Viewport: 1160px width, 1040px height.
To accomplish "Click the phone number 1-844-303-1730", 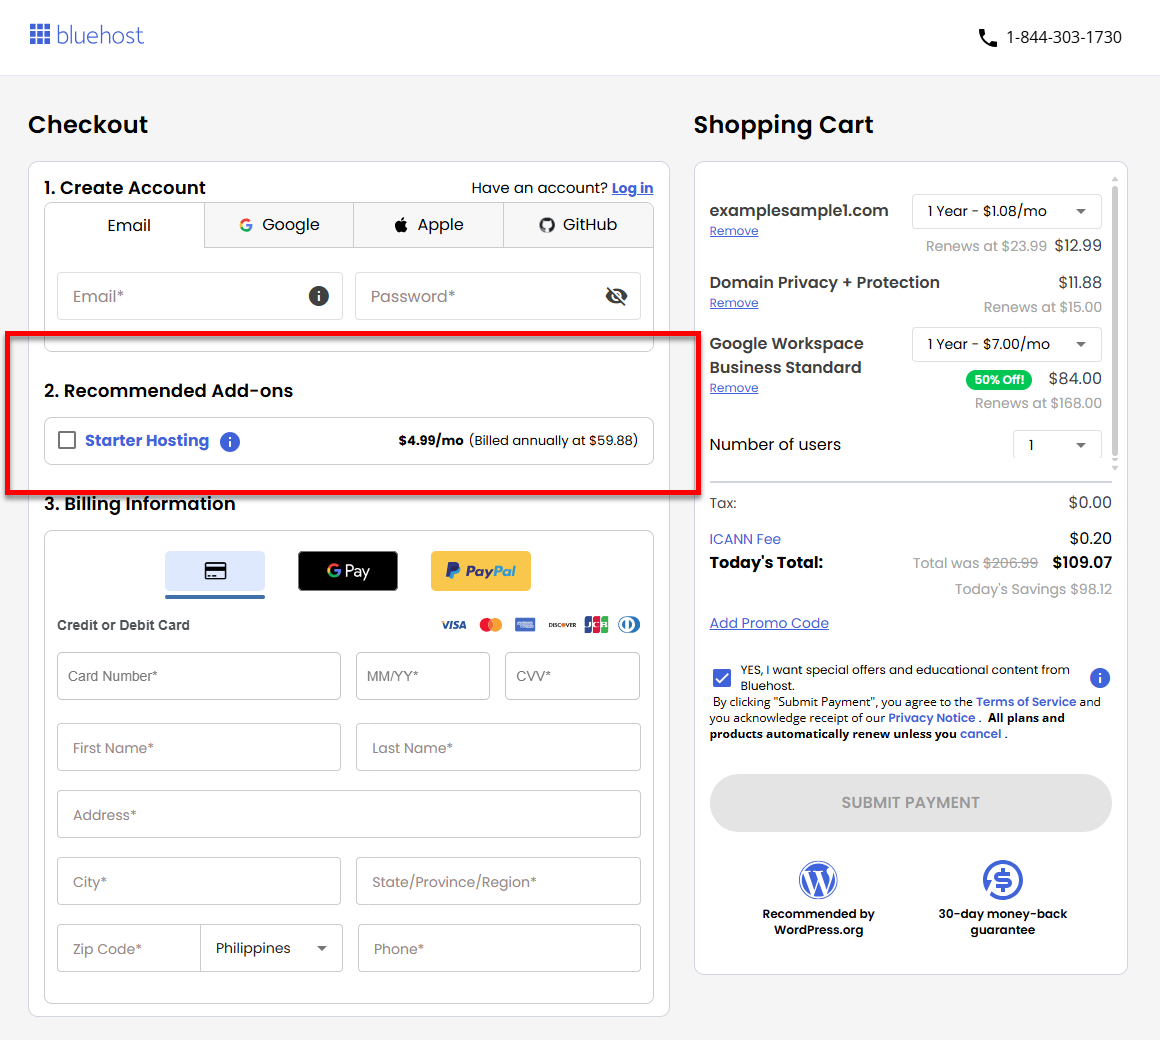I will (1064, 37).
